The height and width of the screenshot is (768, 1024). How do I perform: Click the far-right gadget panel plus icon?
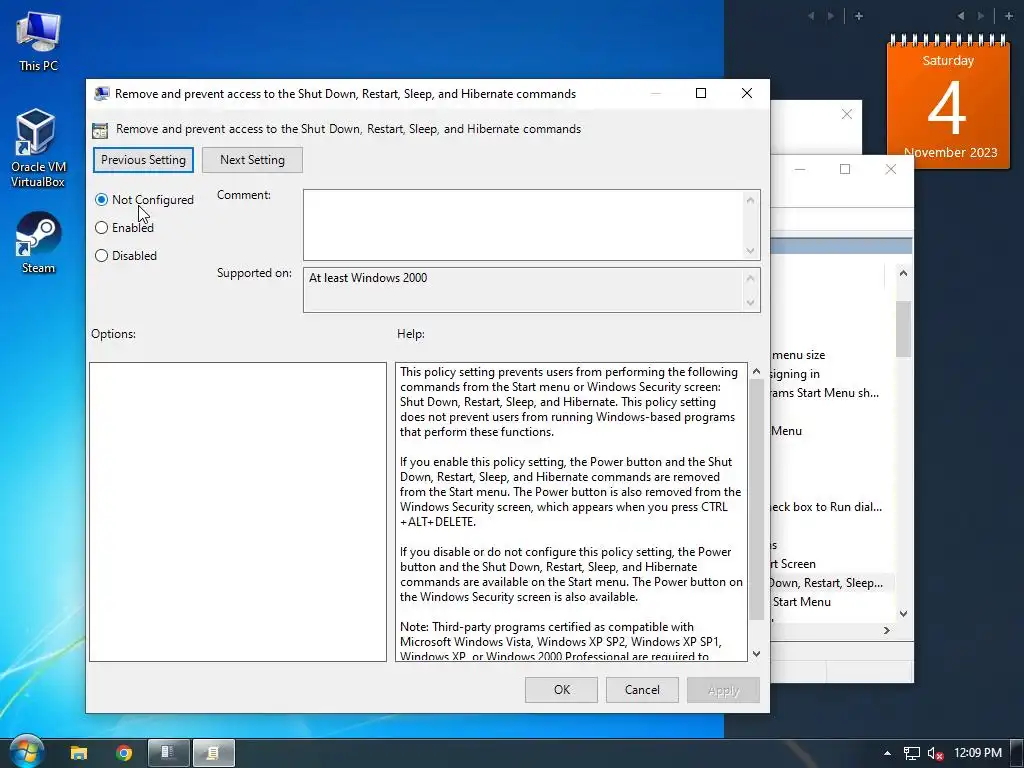(x=1008, y=16)
